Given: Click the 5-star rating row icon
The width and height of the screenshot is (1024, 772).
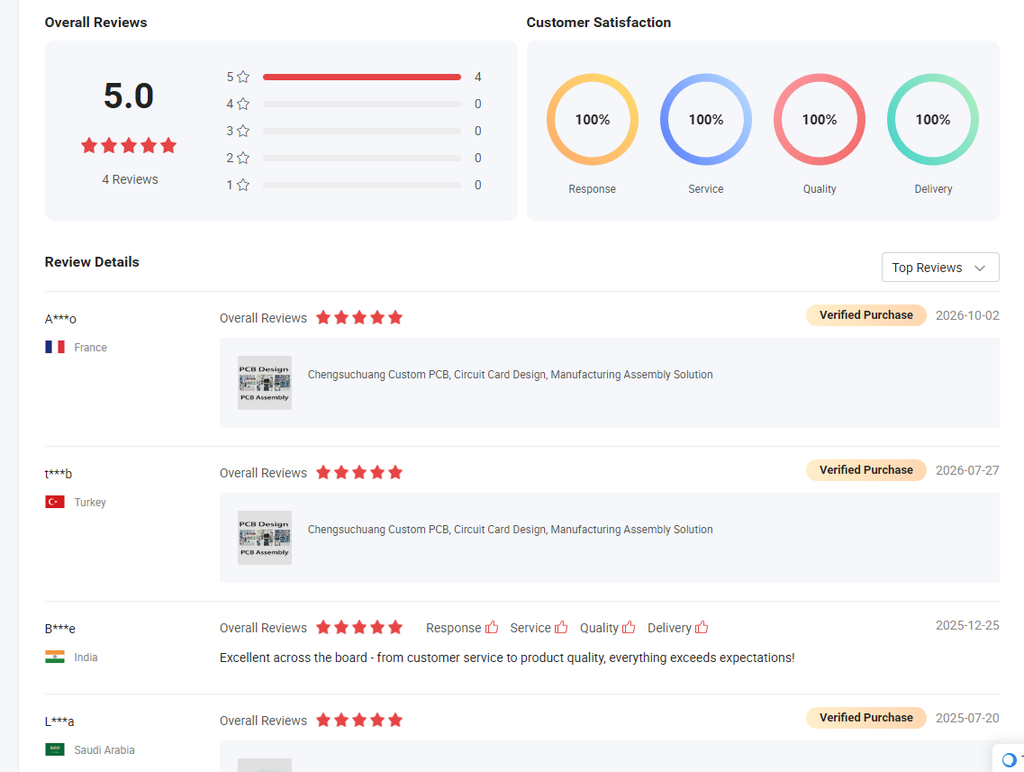Looking at the screenshot, I should tap(243, 77).
